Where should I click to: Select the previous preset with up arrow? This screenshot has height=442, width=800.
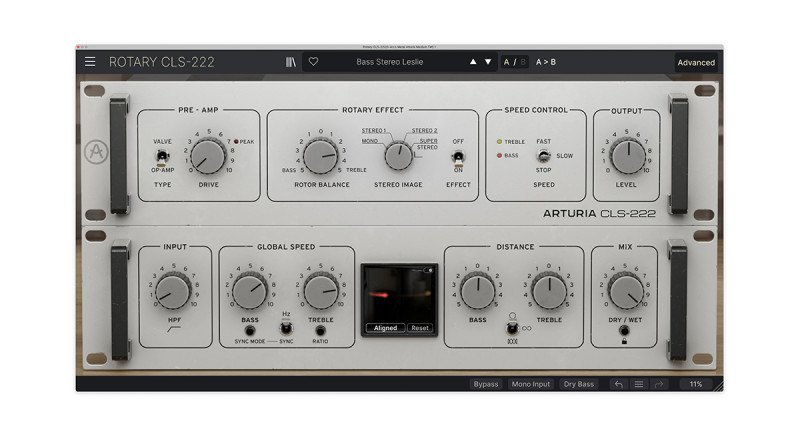click(x=473, y=62)
